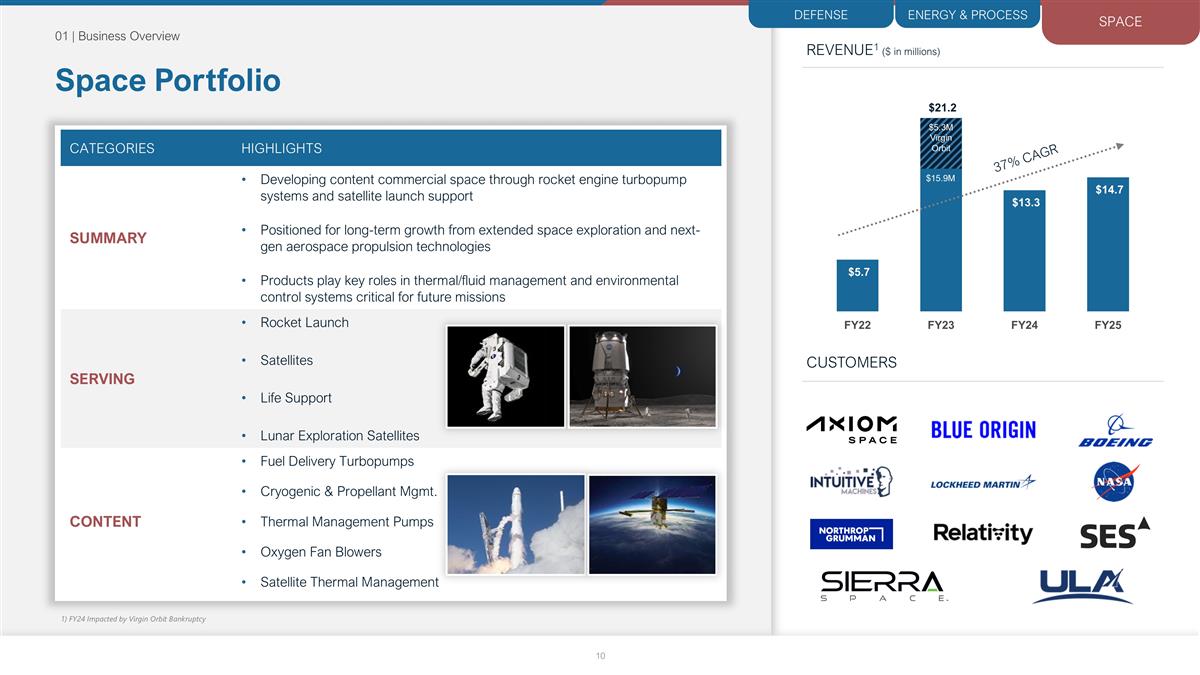The image size is (1200, 675).
Task: Select the Axiom Space logo
Action: [851, 428]
